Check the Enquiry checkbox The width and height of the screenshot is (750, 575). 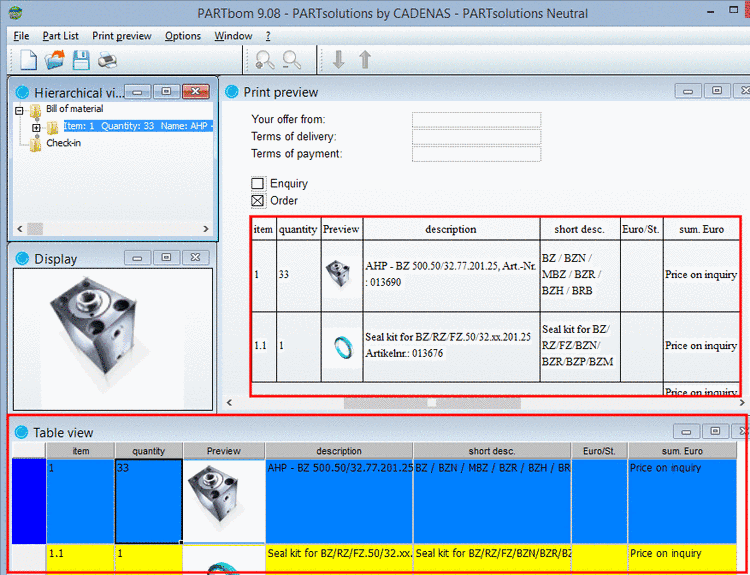pyautogui.click(x=257, y=183)
